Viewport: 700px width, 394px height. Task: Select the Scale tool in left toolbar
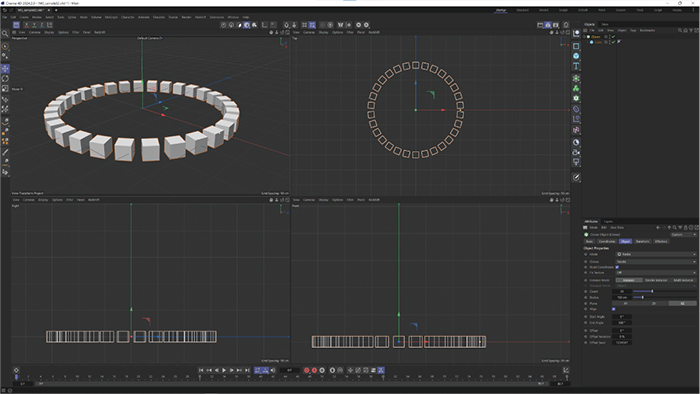point(5,88)
